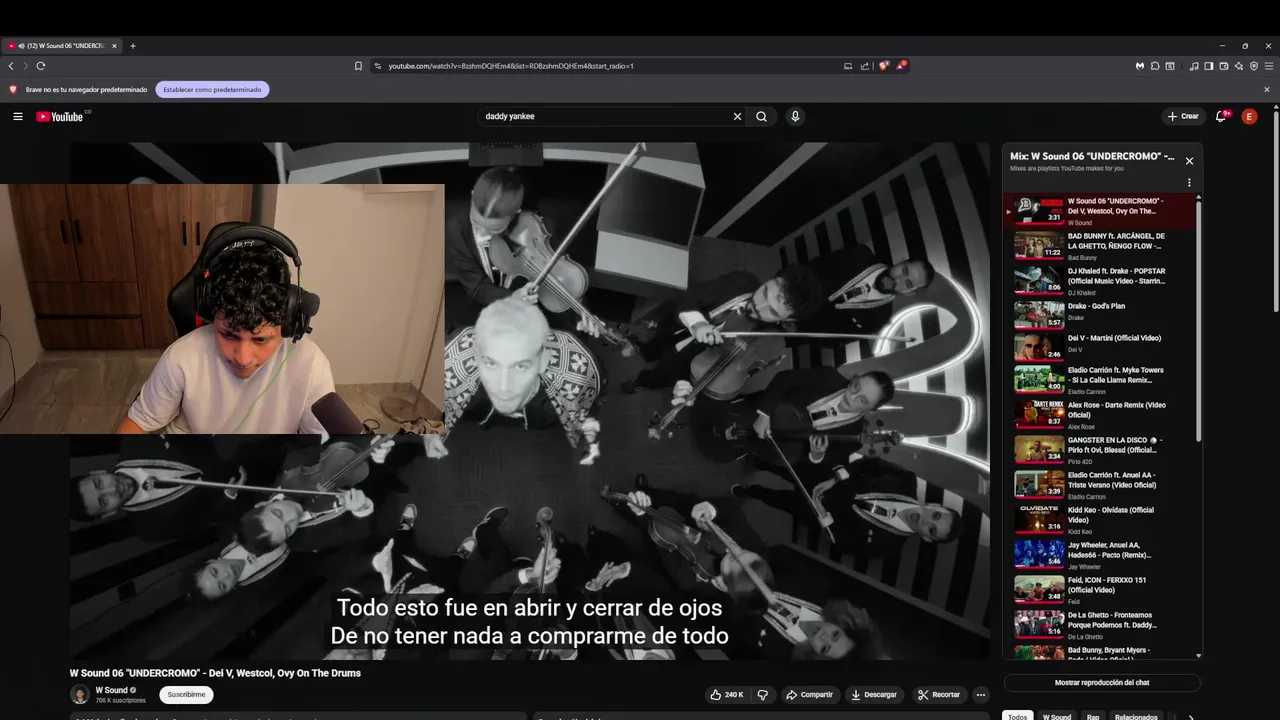This screenshot has width=1280, height=720.
Task: Open the browser extensions puzzle icon
Action: click(x=1154, y=66)
